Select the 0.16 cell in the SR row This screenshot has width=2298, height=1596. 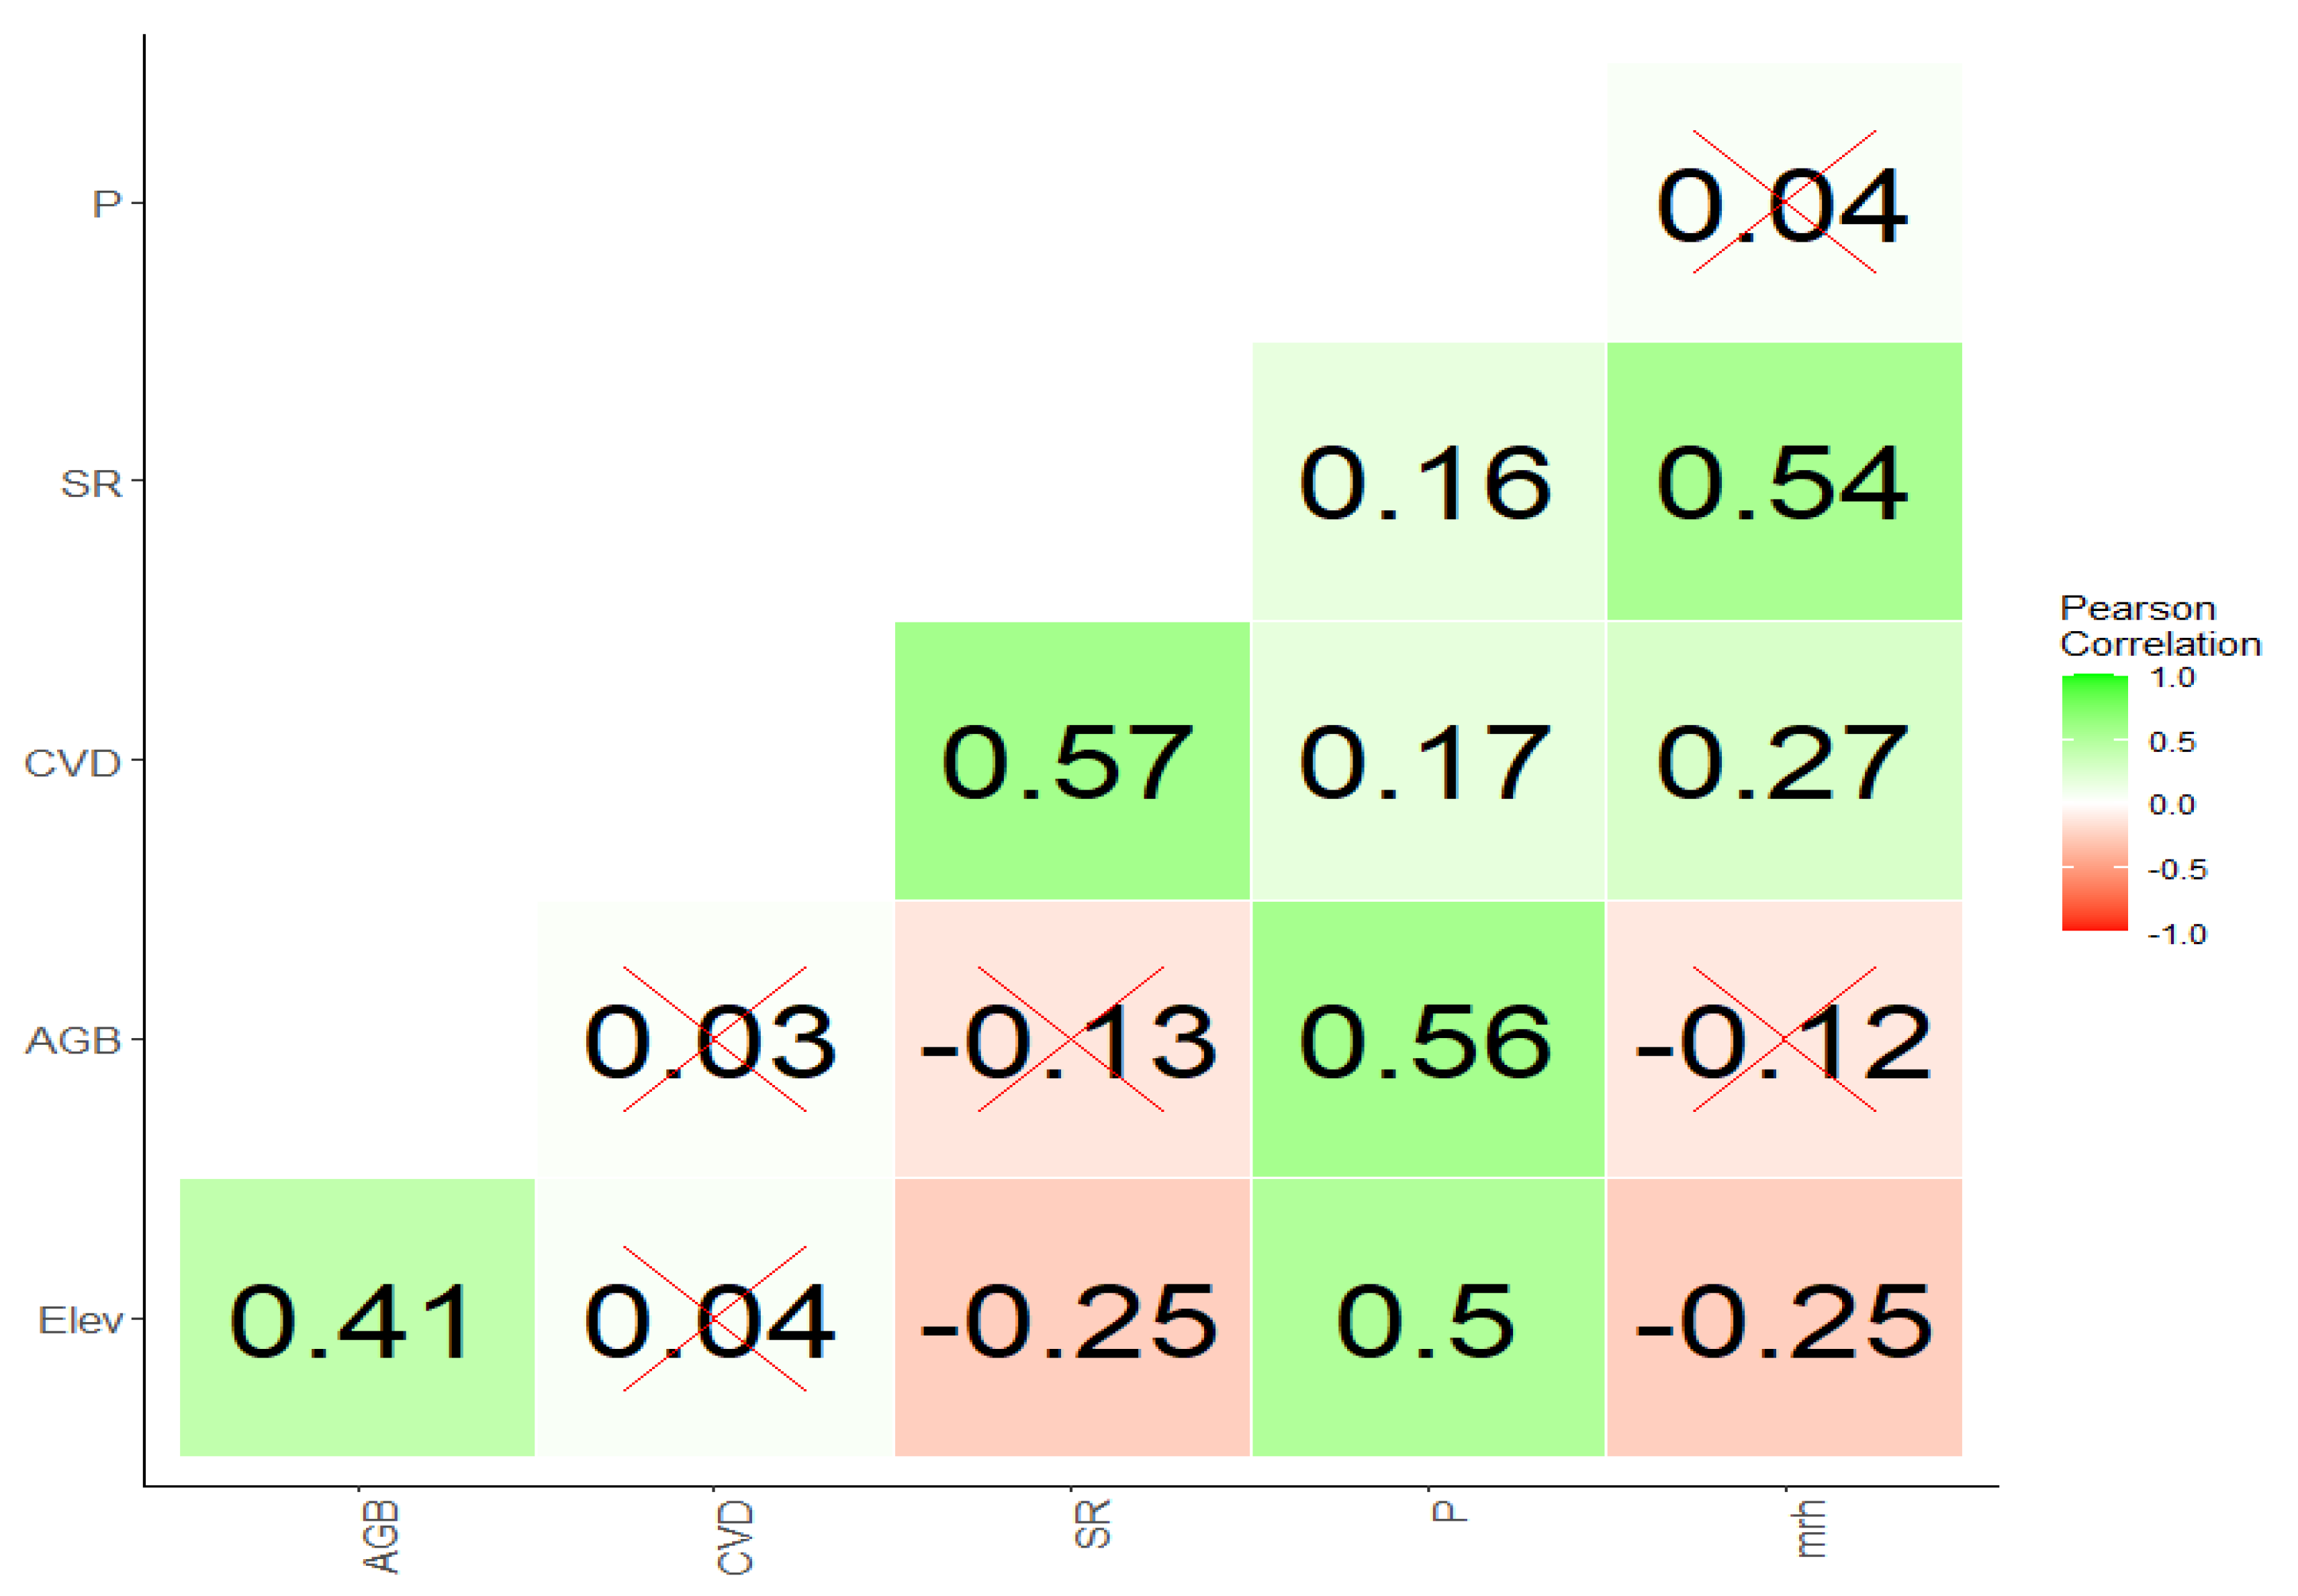1427,482
